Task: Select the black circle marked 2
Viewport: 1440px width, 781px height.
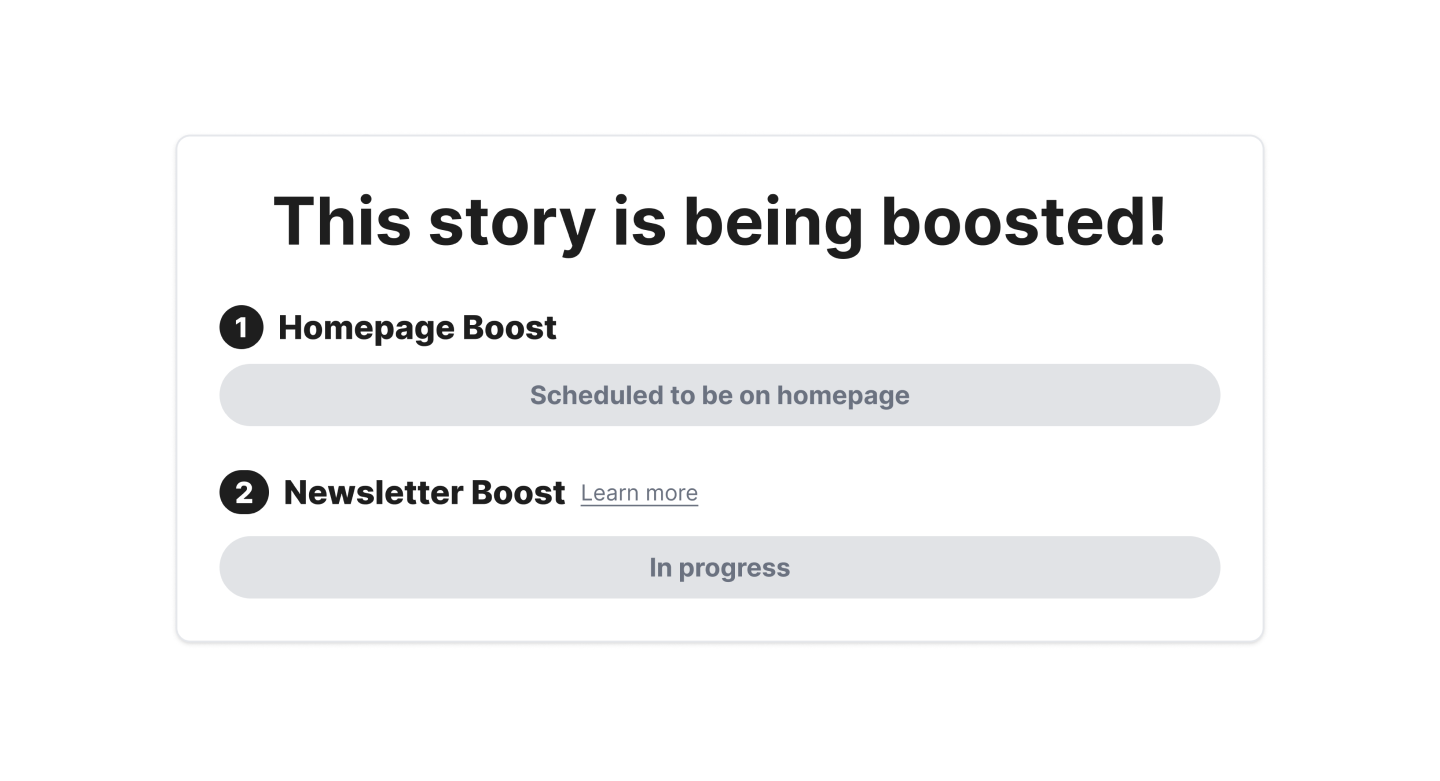Action: (x=244, y=492)
